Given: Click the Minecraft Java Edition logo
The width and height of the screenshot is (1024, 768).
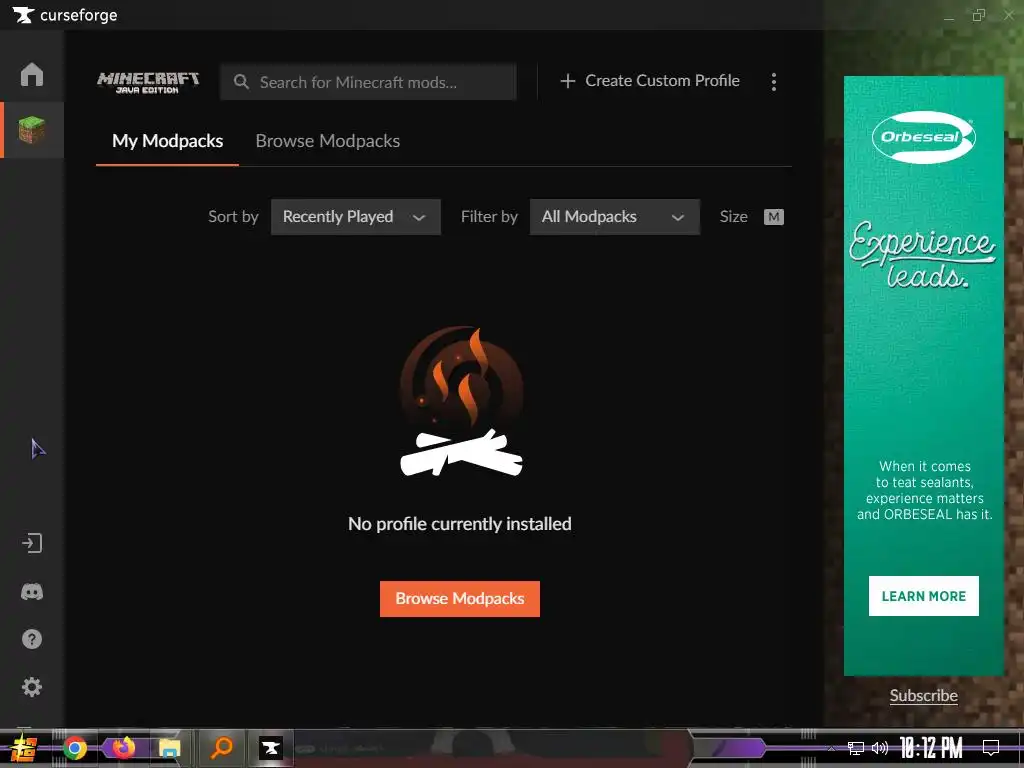Looking at the screenshot, I should tap(148, 82).
